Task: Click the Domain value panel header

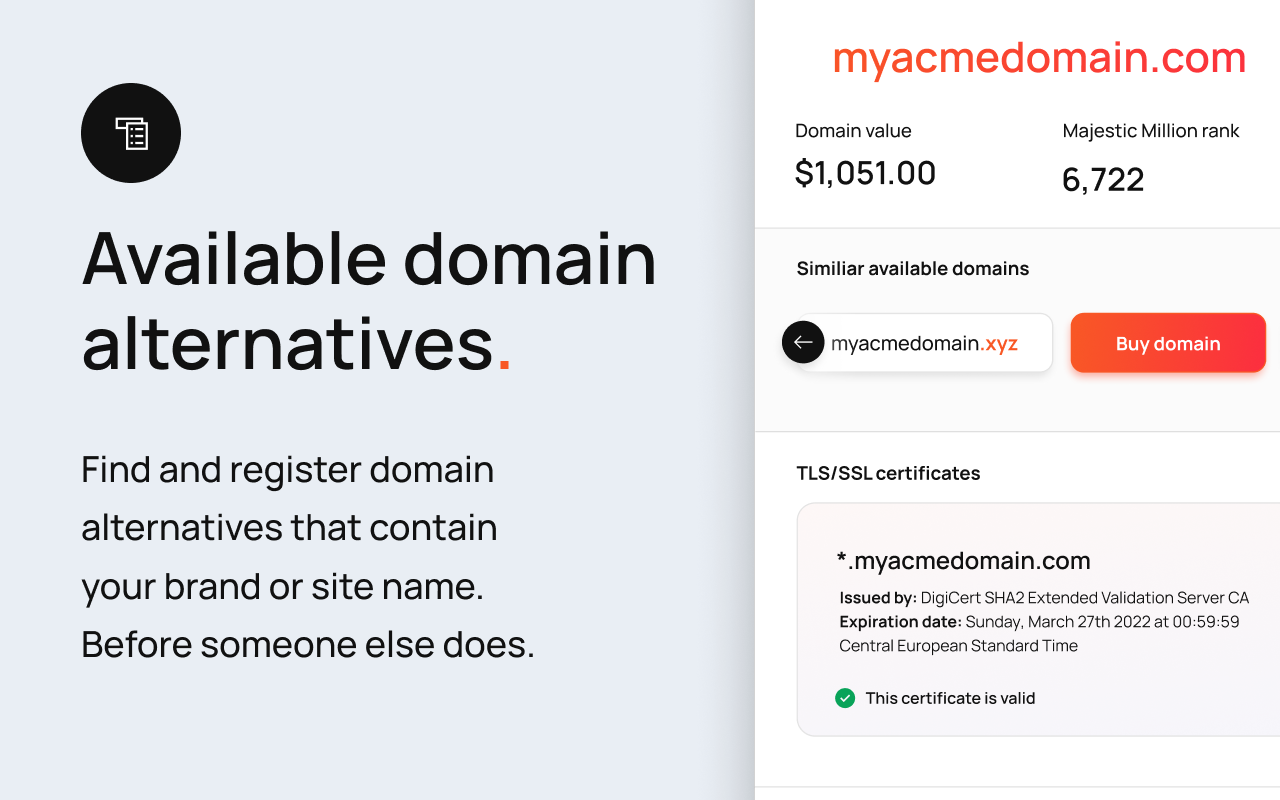Action: pyautogui.click(x=853, y=130)
